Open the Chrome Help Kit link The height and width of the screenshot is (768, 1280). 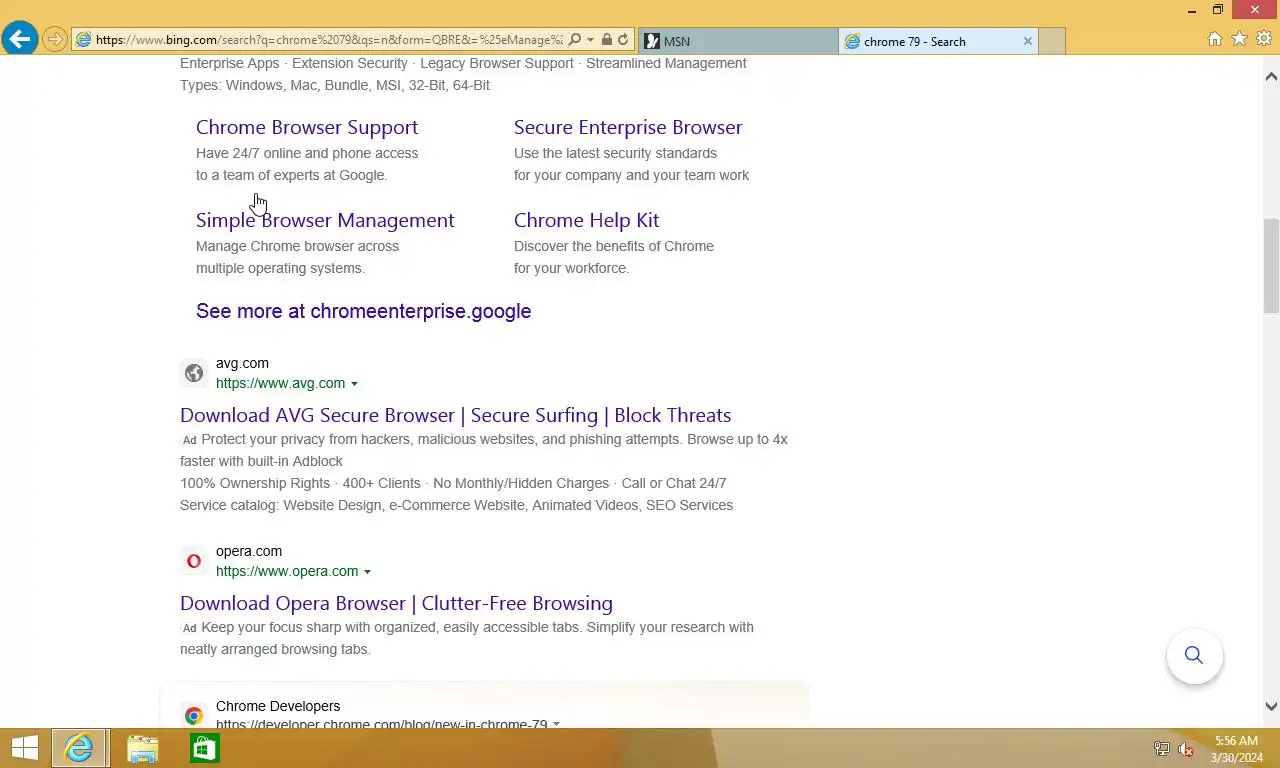[586, 220]
